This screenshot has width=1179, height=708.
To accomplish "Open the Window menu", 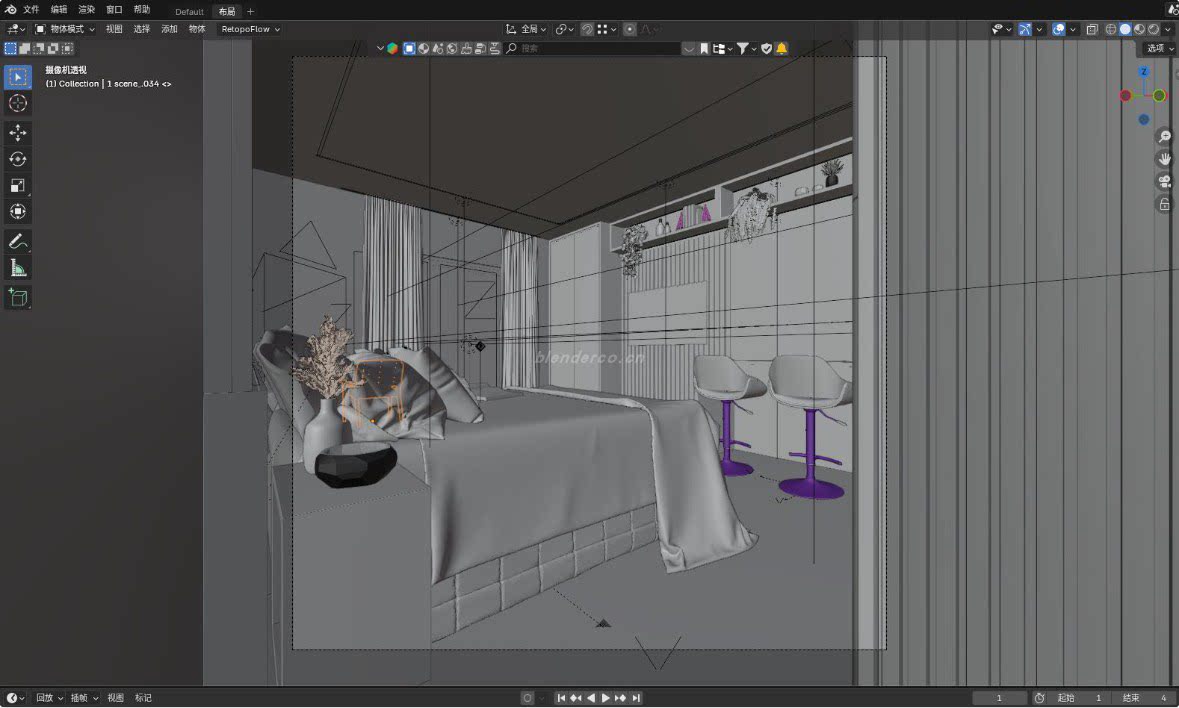I will 114,10.
